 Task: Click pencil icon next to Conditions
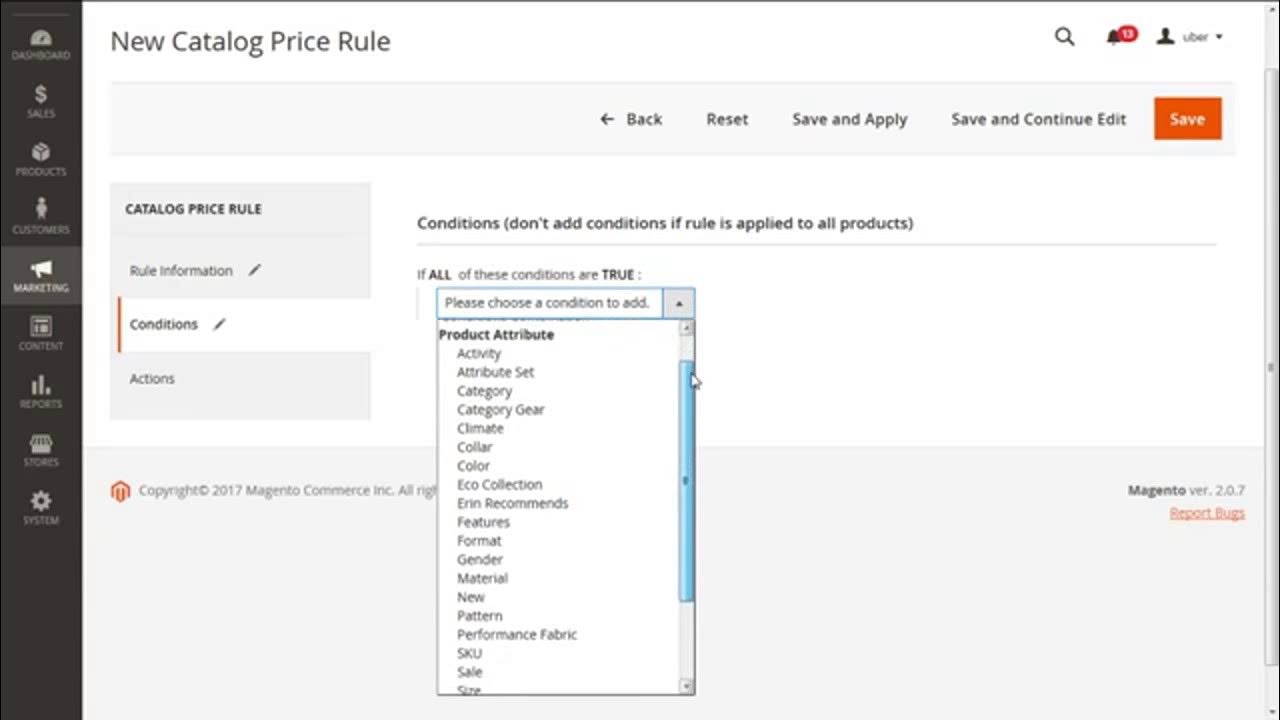tap(219, 324)
